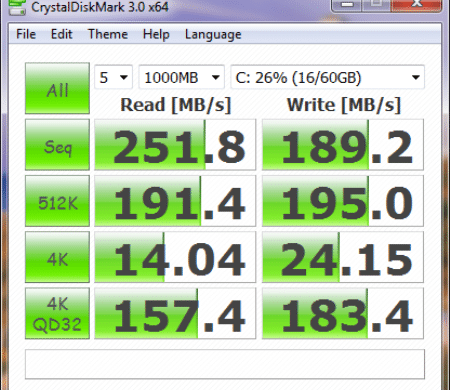Click the empty comment field at bottom
Screen dimensions: 450x390
(x=225, y=364)
